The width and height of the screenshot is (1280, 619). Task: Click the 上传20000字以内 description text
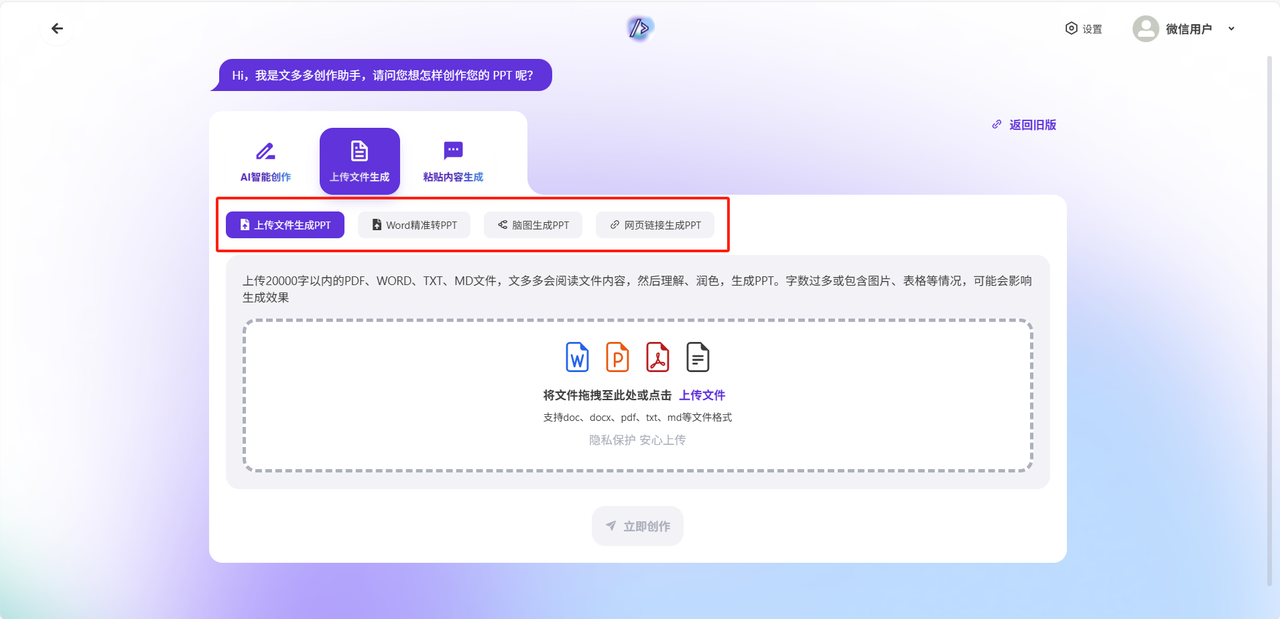(x=637, y=289)
